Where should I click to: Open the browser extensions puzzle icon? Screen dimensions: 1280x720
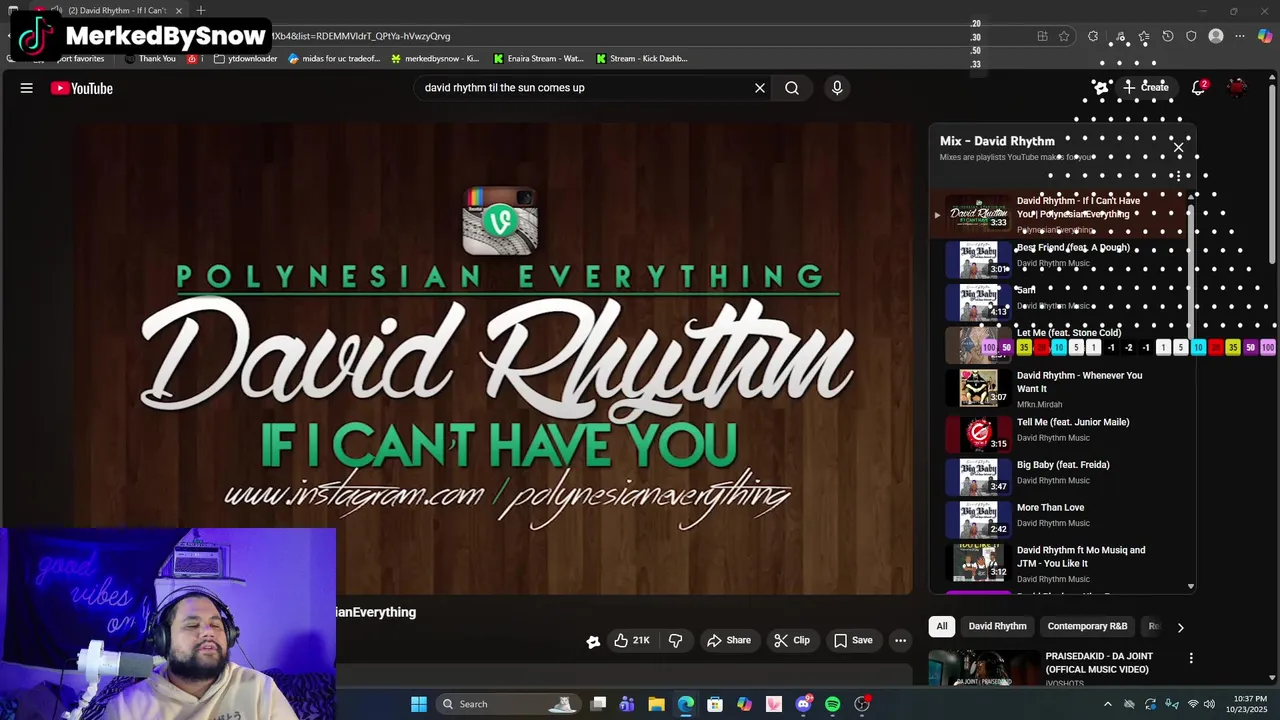tap(1093, 36)
